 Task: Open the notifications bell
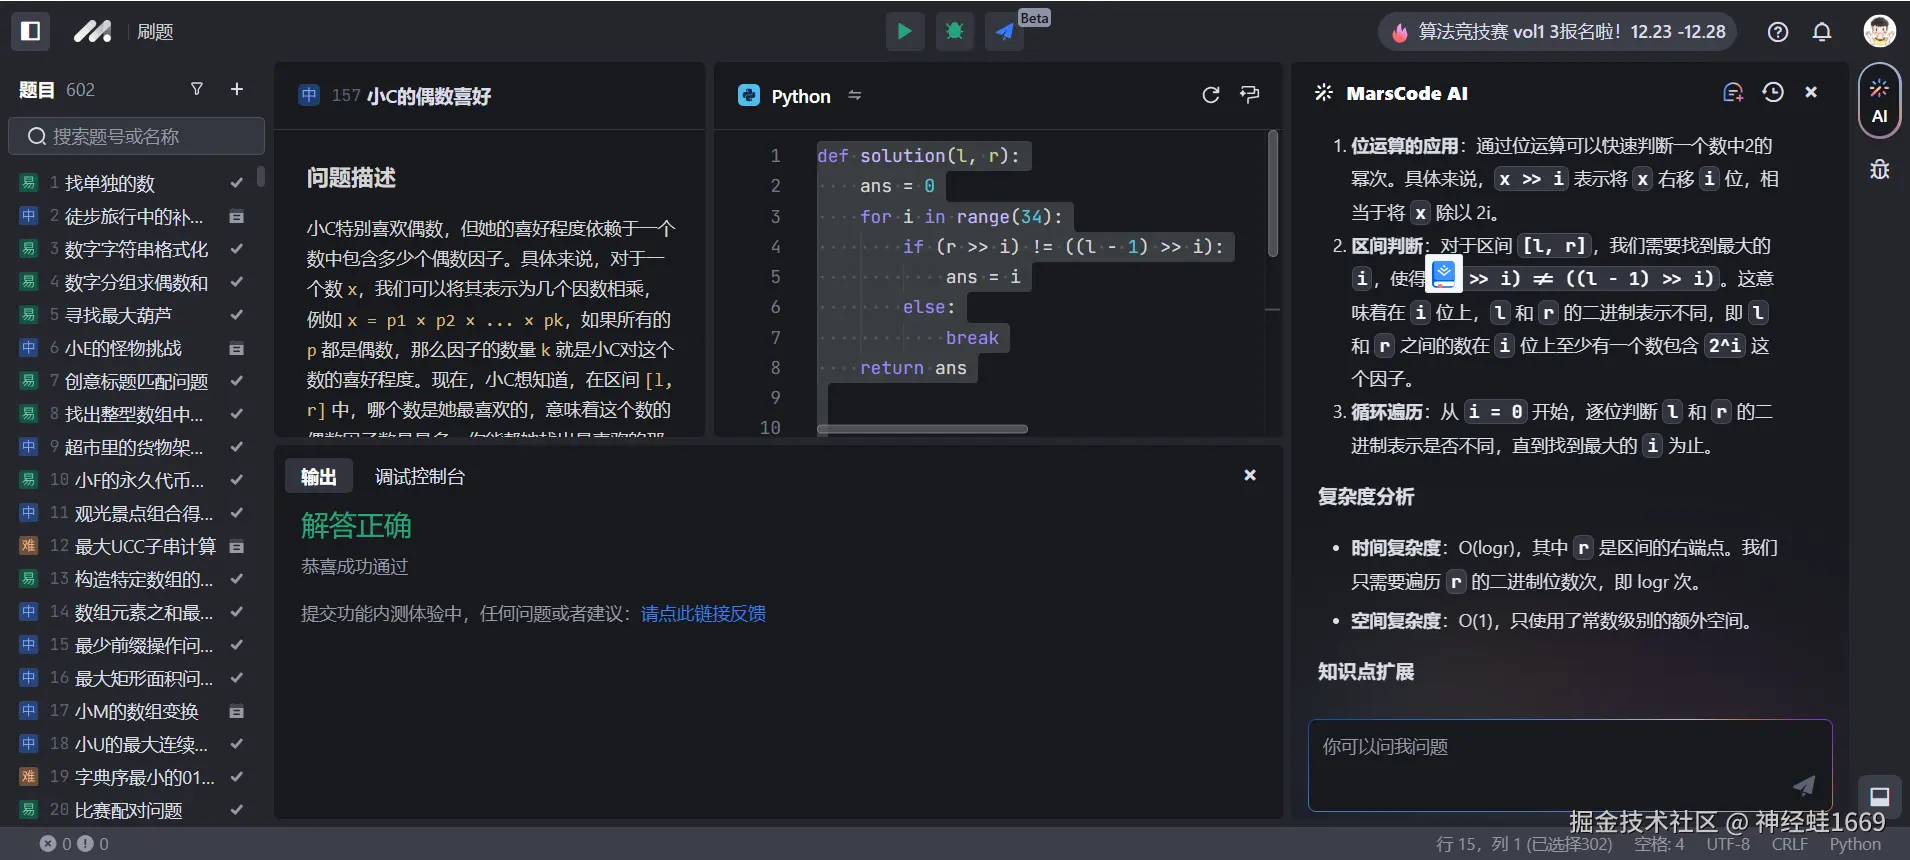(x=1822, y=32)
